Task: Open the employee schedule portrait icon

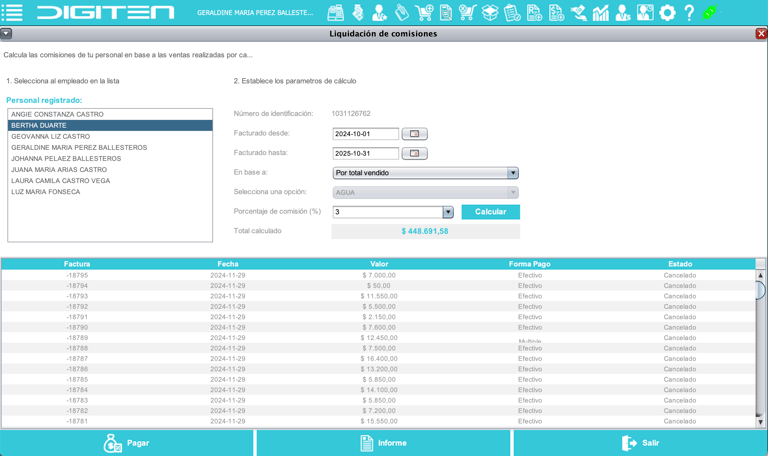Action: [x=645, y=13]
